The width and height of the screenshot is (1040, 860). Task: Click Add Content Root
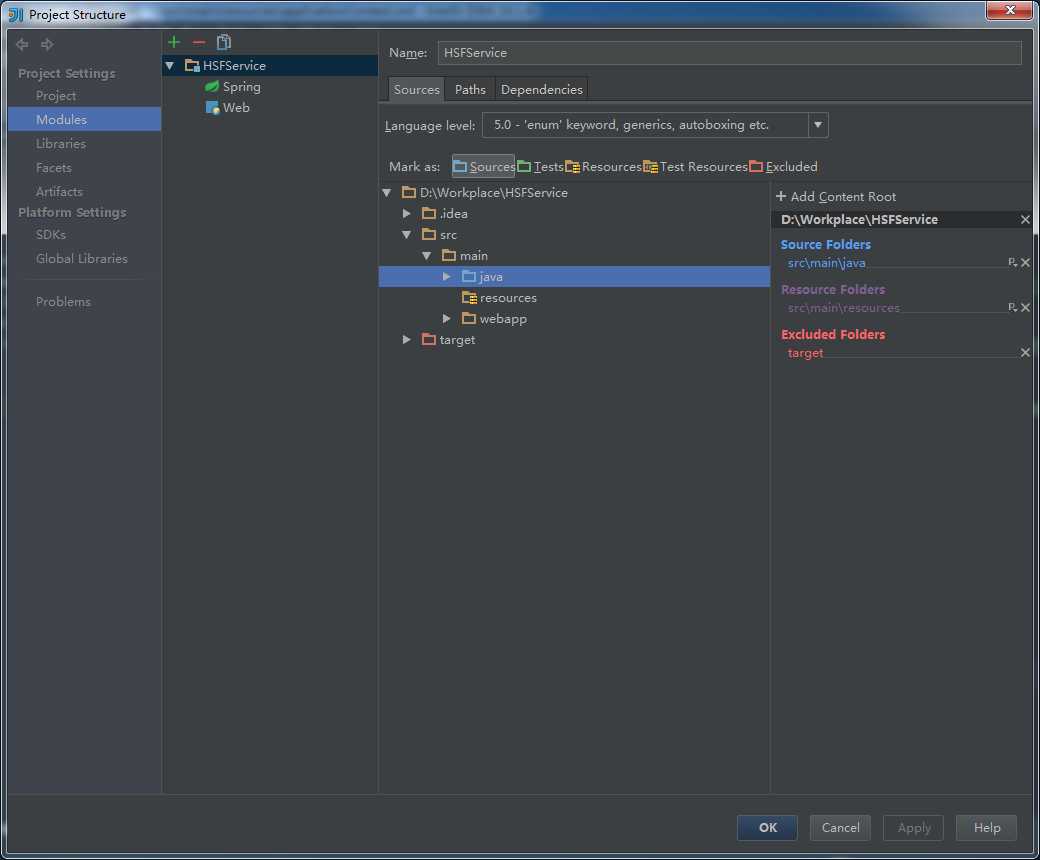pyautogui.click(x=836, y=197)
